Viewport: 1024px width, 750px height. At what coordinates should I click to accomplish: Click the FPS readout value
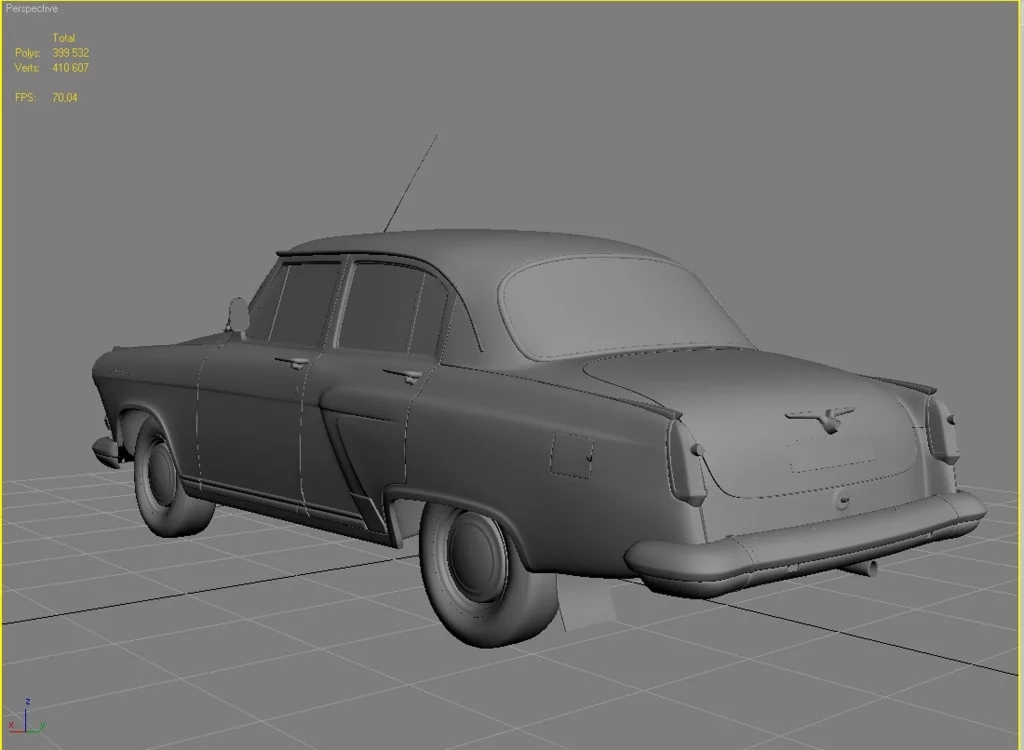65,98
